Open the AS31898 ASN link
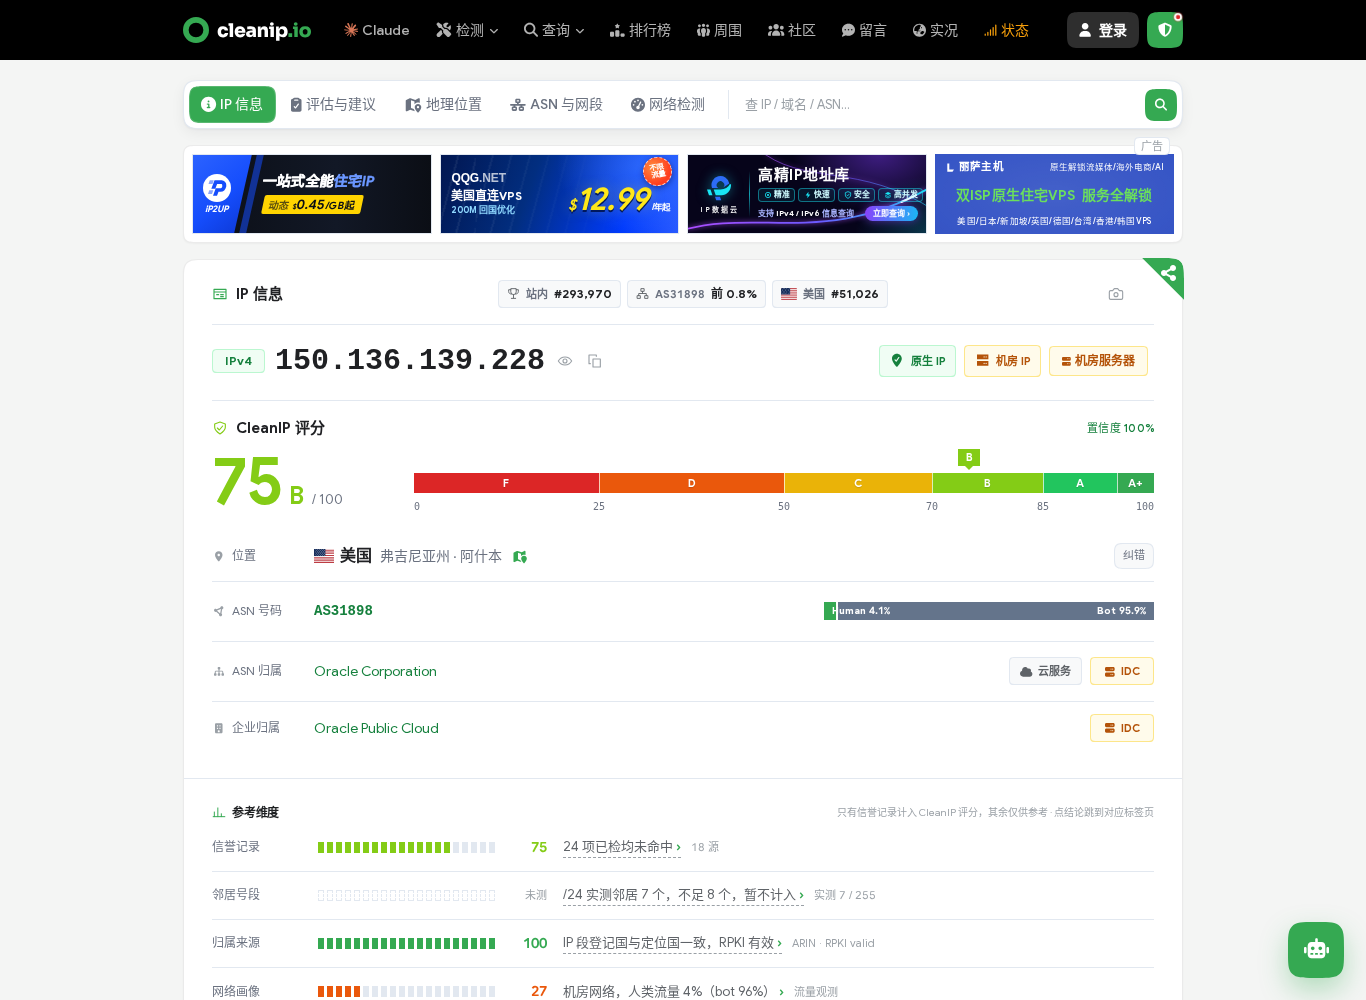The width and height of the screenshot is (1366, 1000). point(343,610)
